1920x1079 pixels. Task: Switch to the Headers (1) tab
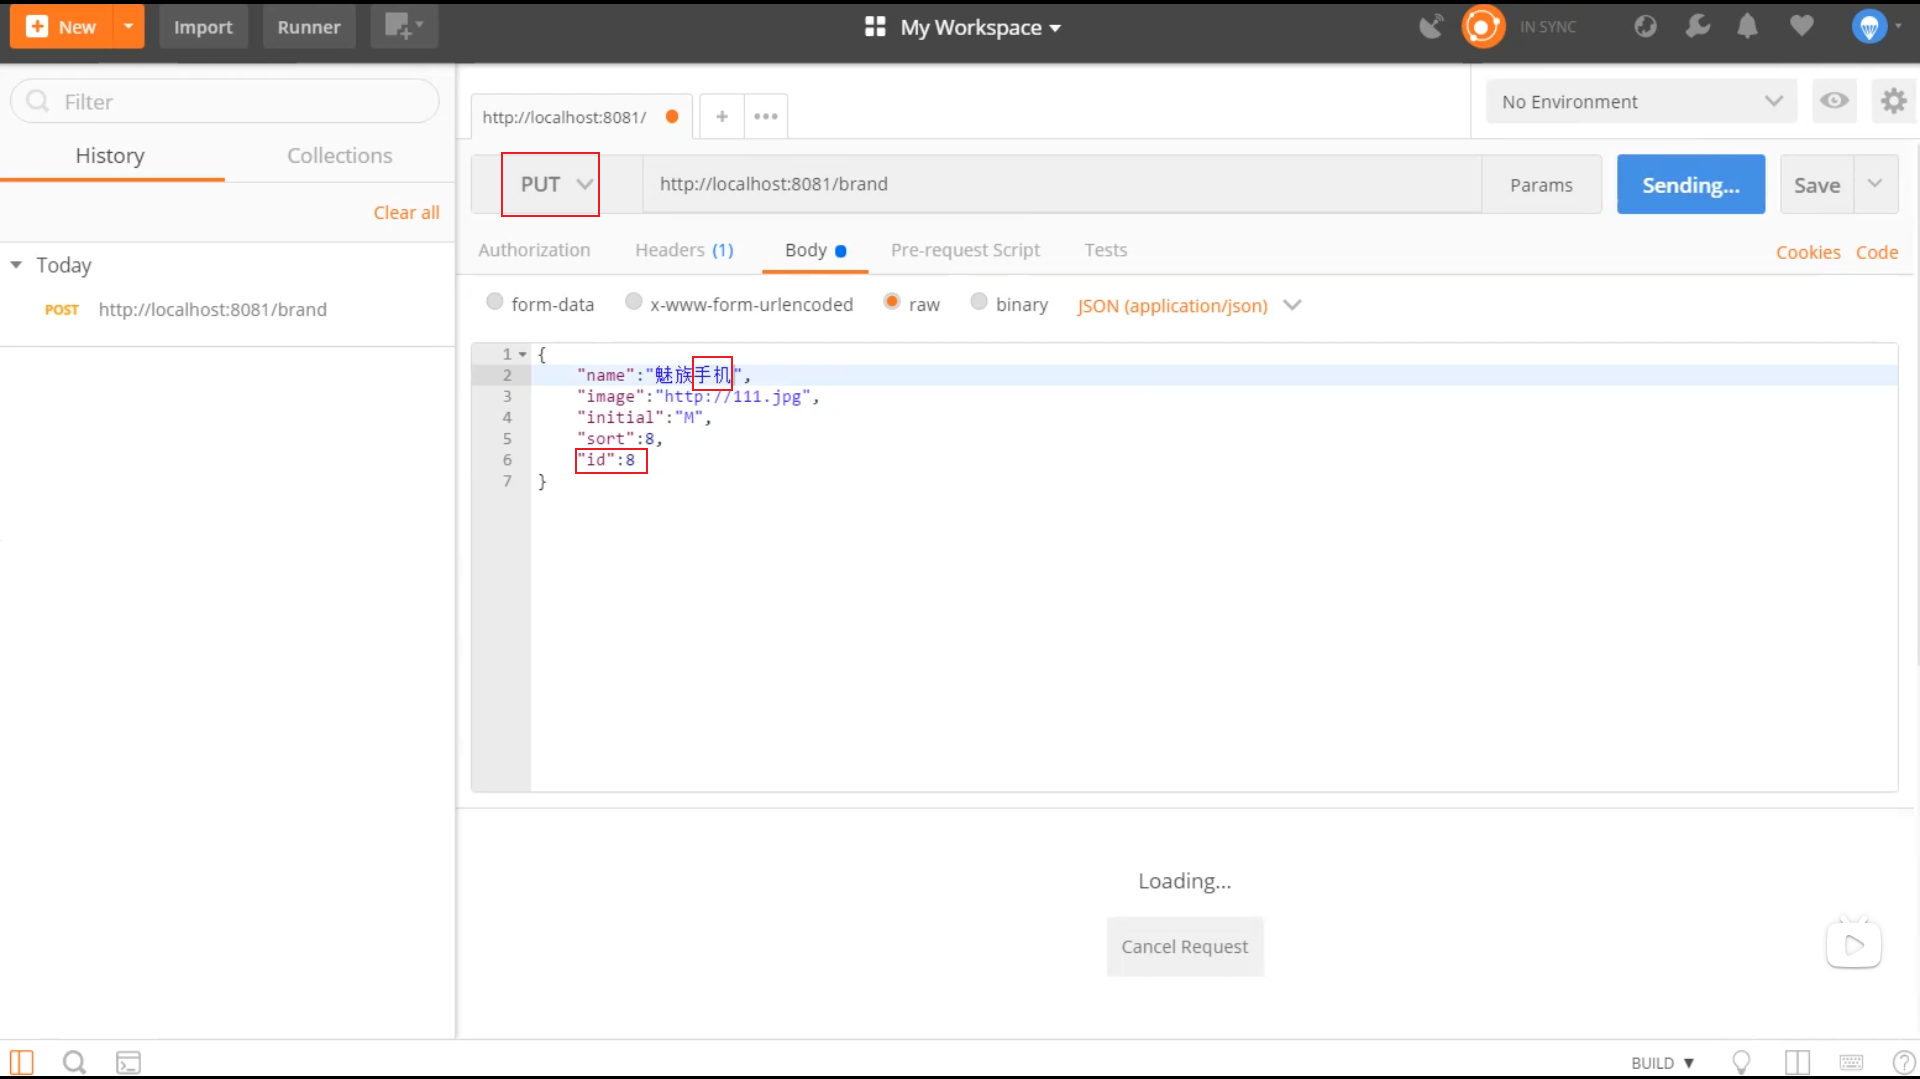pyautogui.click(x=684, y=250)
